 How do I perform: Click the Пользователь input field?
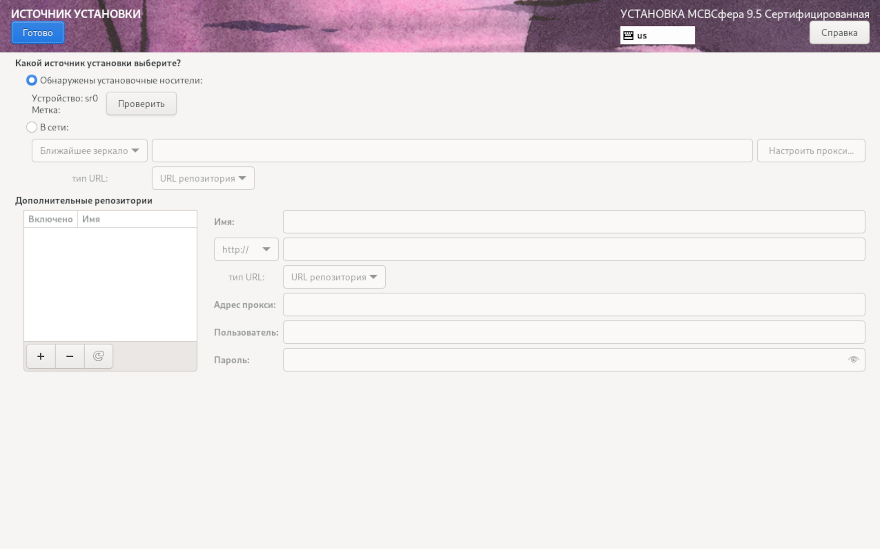coord(574,332)
